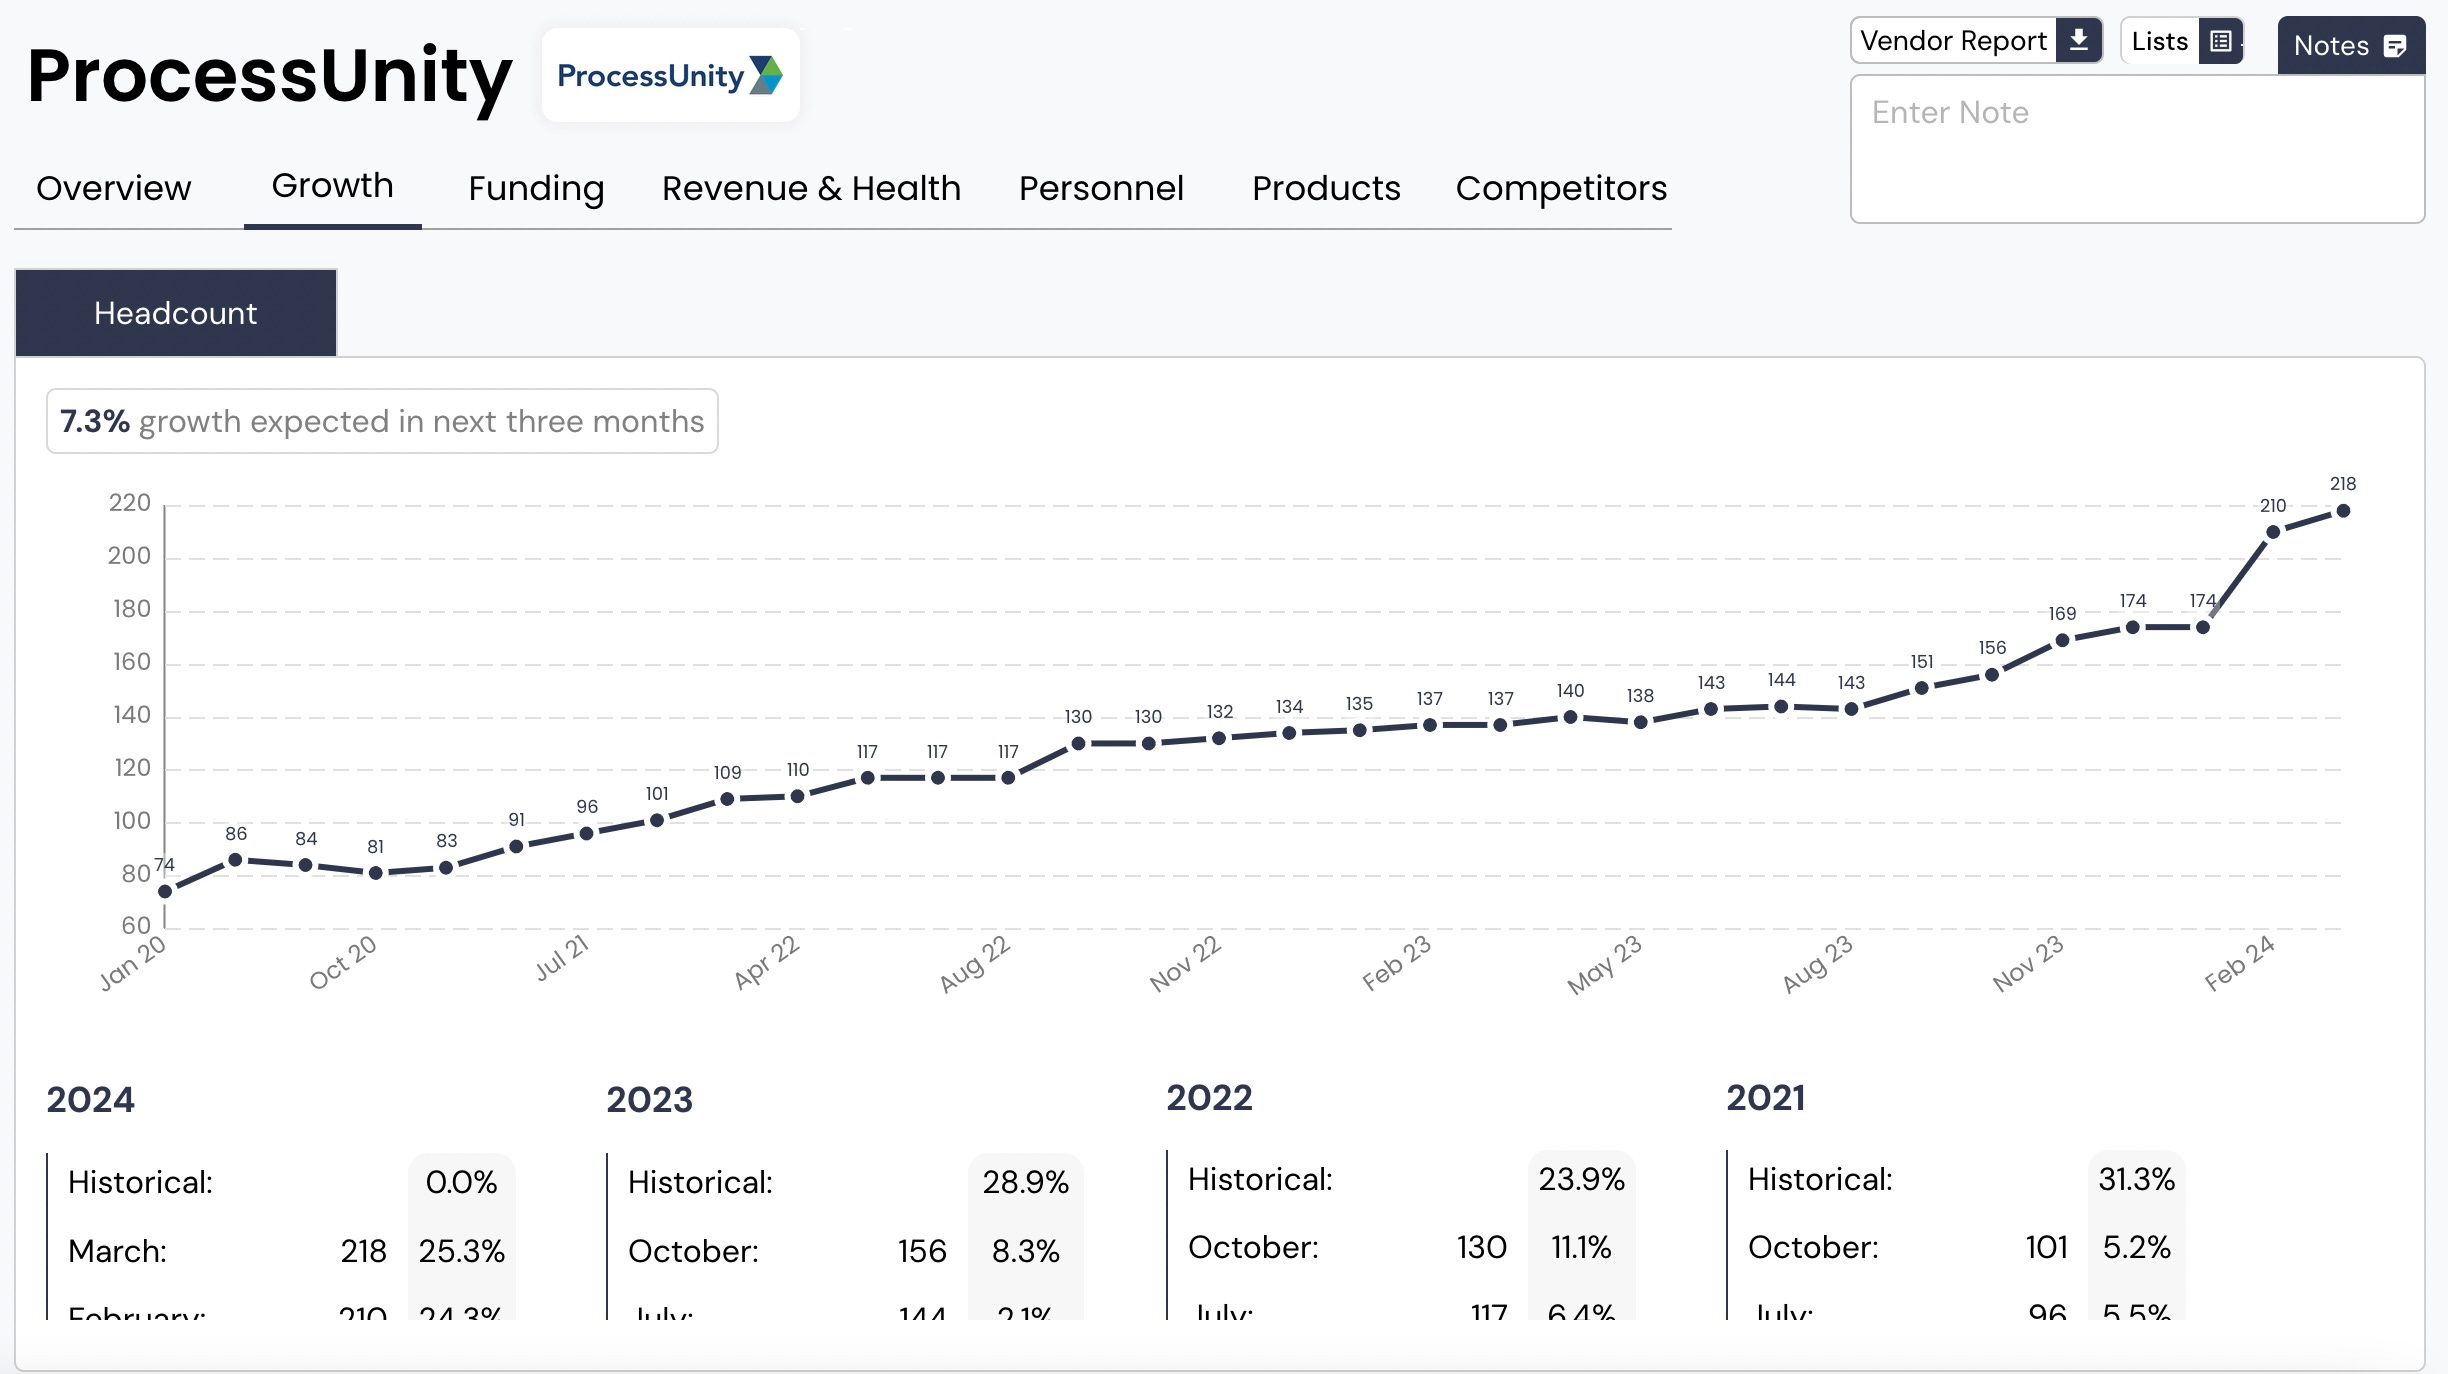The height and width of the screenshot is (1374, 2448).
Task: Click the 2021 year heading
Action: [1766, 1097]
